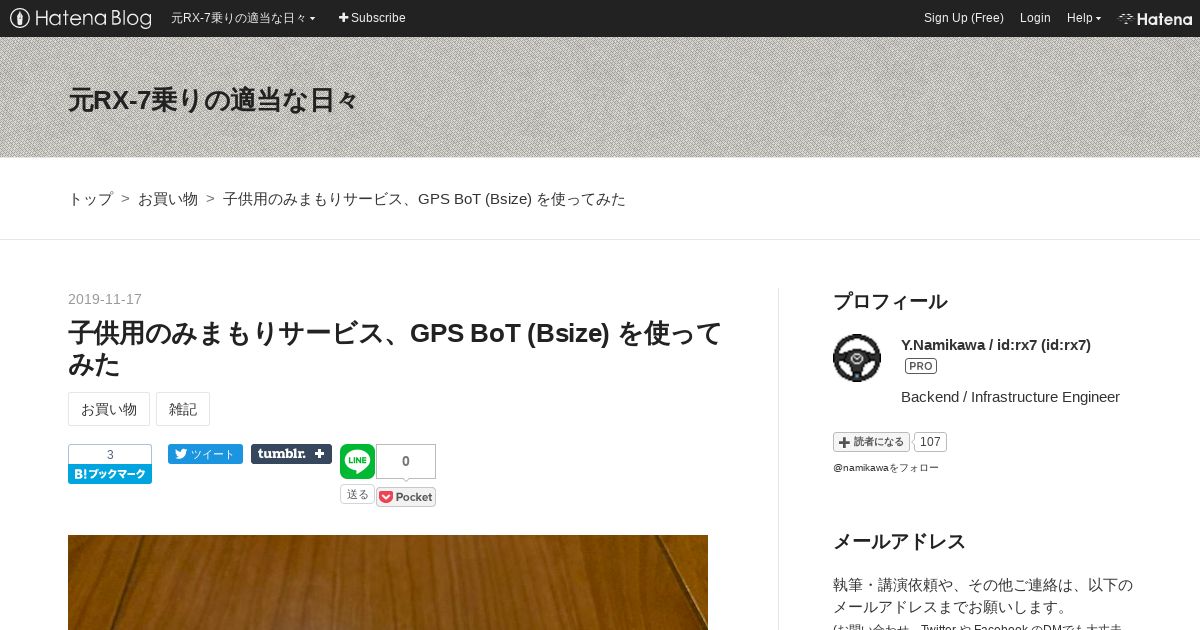This screenshot has width=1200, height=630.
Task: Select the プロフィール sidebar heading
Action: point(890,302)
